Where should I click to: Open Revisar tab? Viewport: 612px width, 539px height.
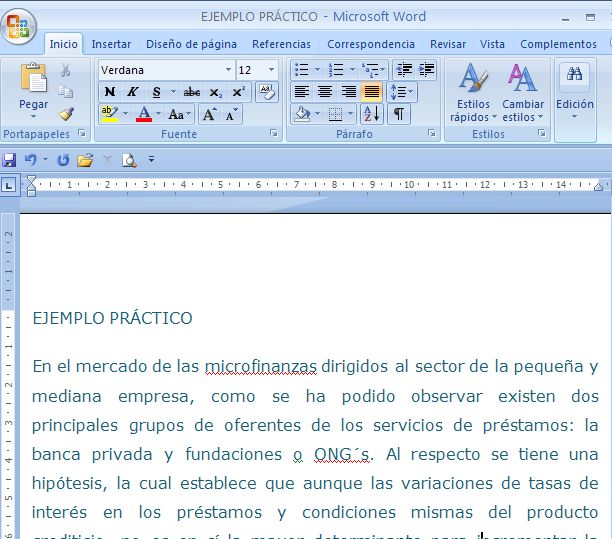(x=448, y=44)
